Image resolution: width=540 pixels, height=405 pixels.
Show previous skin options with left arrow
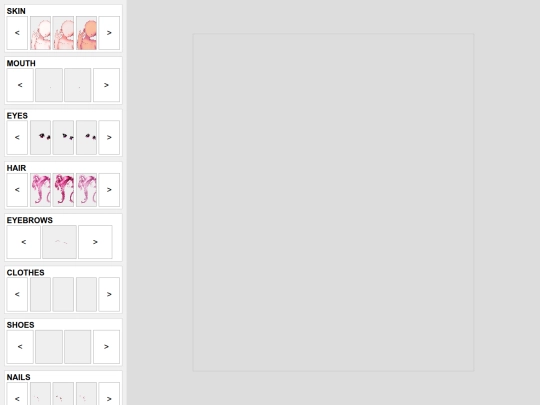tap(17, 33)
